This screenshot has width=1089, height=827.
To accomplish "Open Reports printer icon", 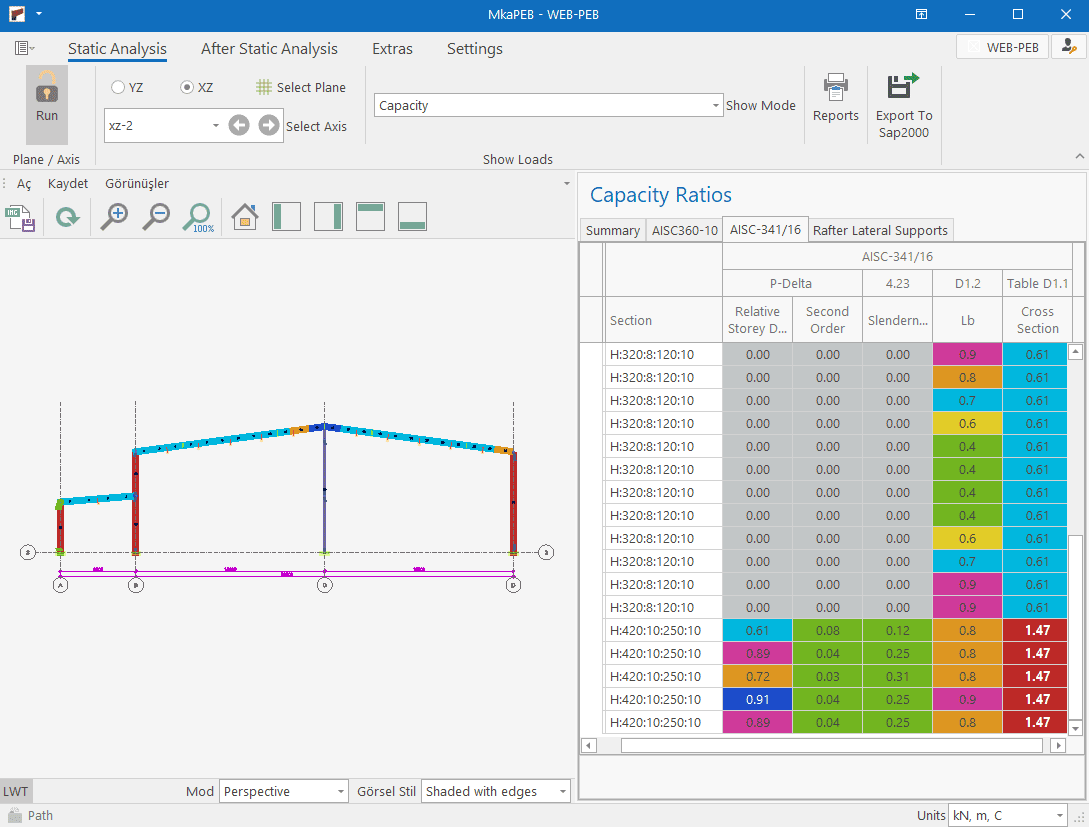I will 835,88.
